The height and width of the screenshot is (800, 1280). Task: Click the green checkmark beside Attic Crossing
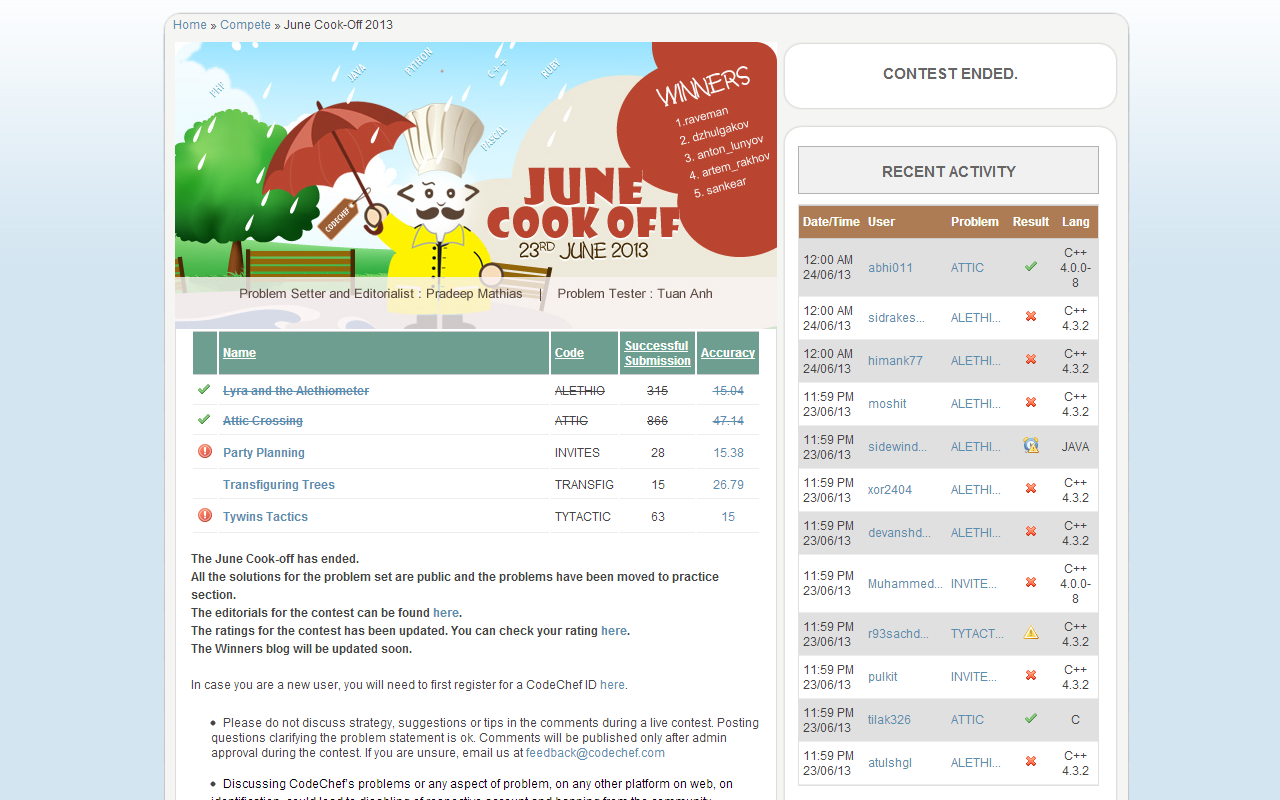click(204, 419)
